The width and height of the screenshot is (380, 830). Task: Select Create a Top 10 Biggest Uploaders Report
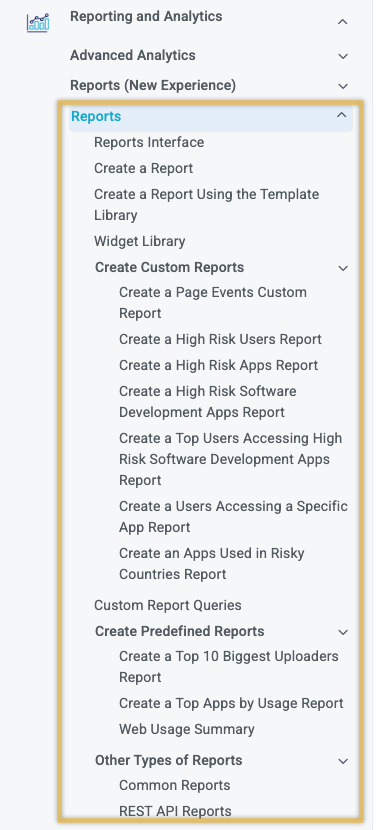229,666
